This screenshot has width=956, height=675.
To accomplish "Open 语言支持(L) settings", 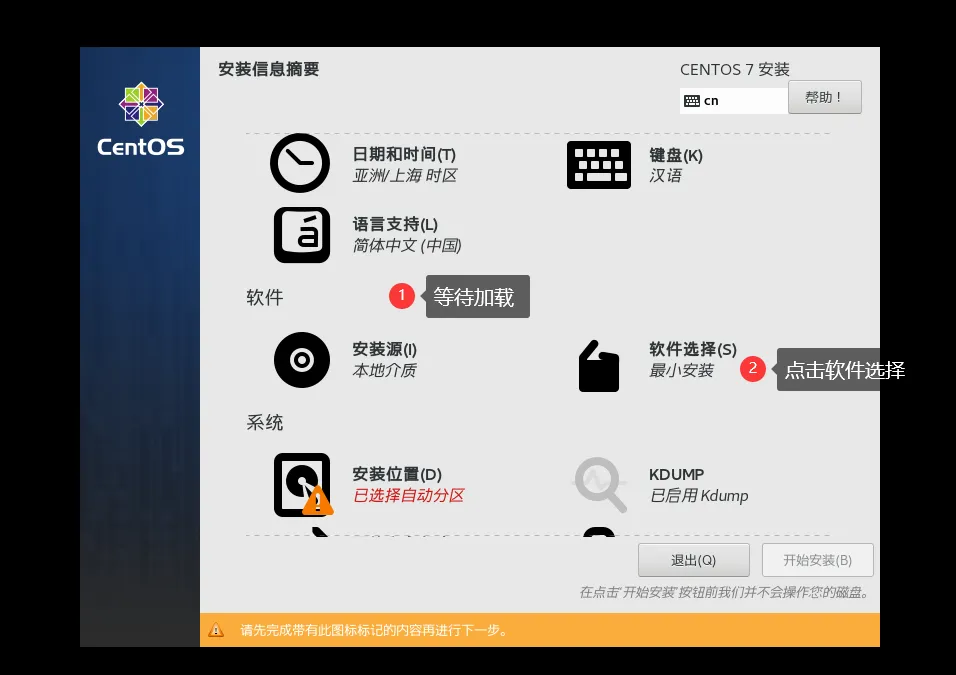I will pos(395,224).
